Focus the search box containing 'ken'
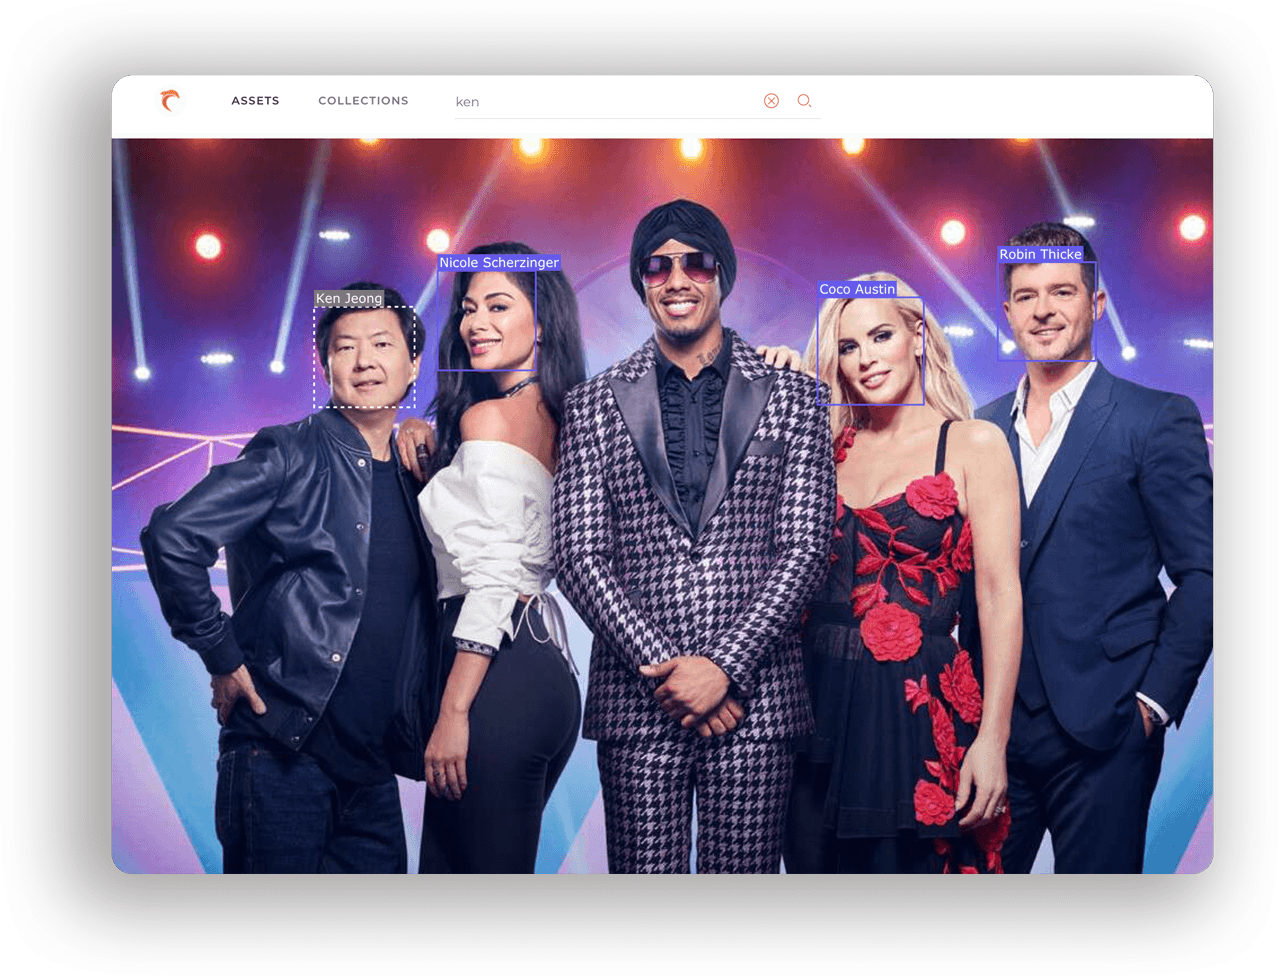 (600, 102)
